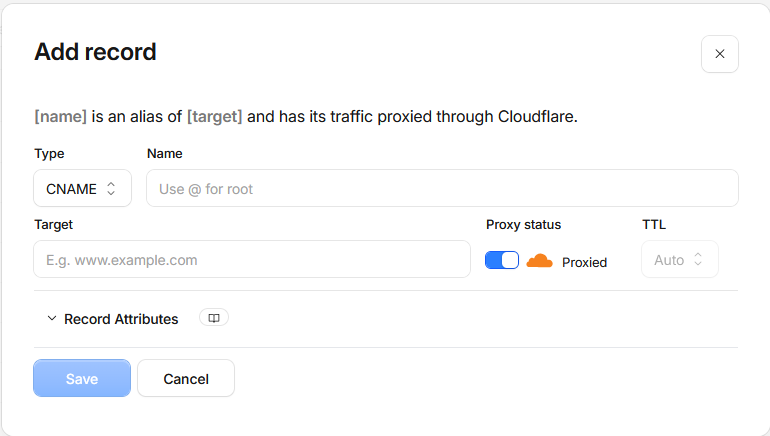Click the [name] placeholder in description
Viewport: 770px width, 436px height.
coord(60,117)
